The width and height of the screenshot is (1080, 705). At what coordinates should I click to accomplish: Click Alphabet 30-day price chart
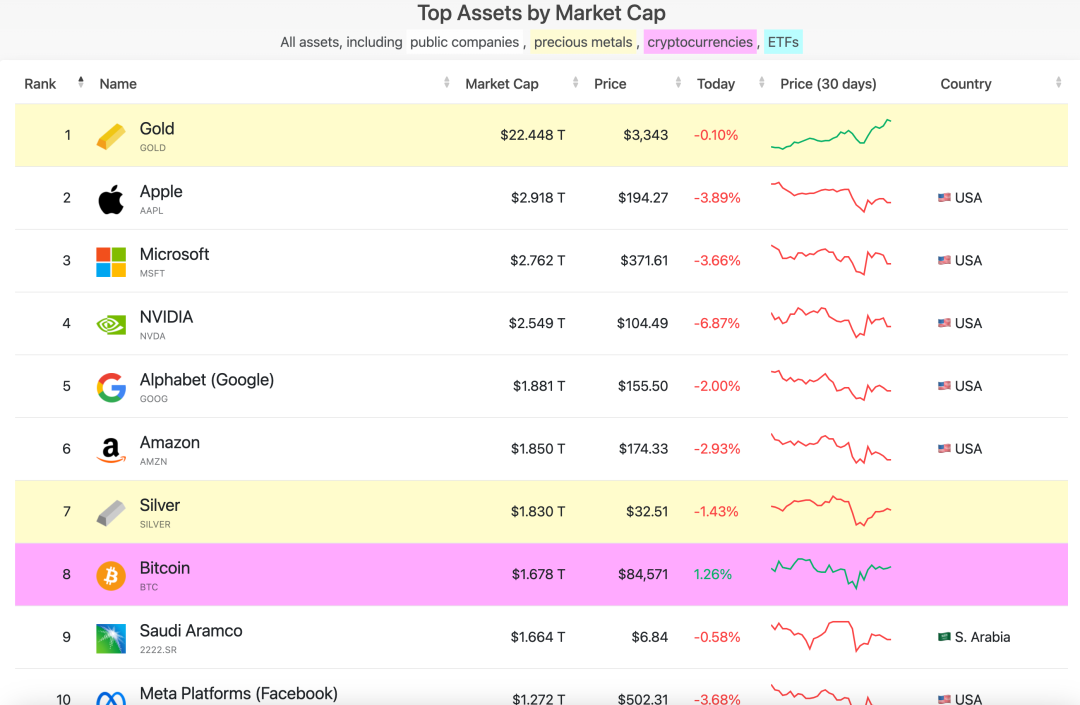tap(831, 385)
